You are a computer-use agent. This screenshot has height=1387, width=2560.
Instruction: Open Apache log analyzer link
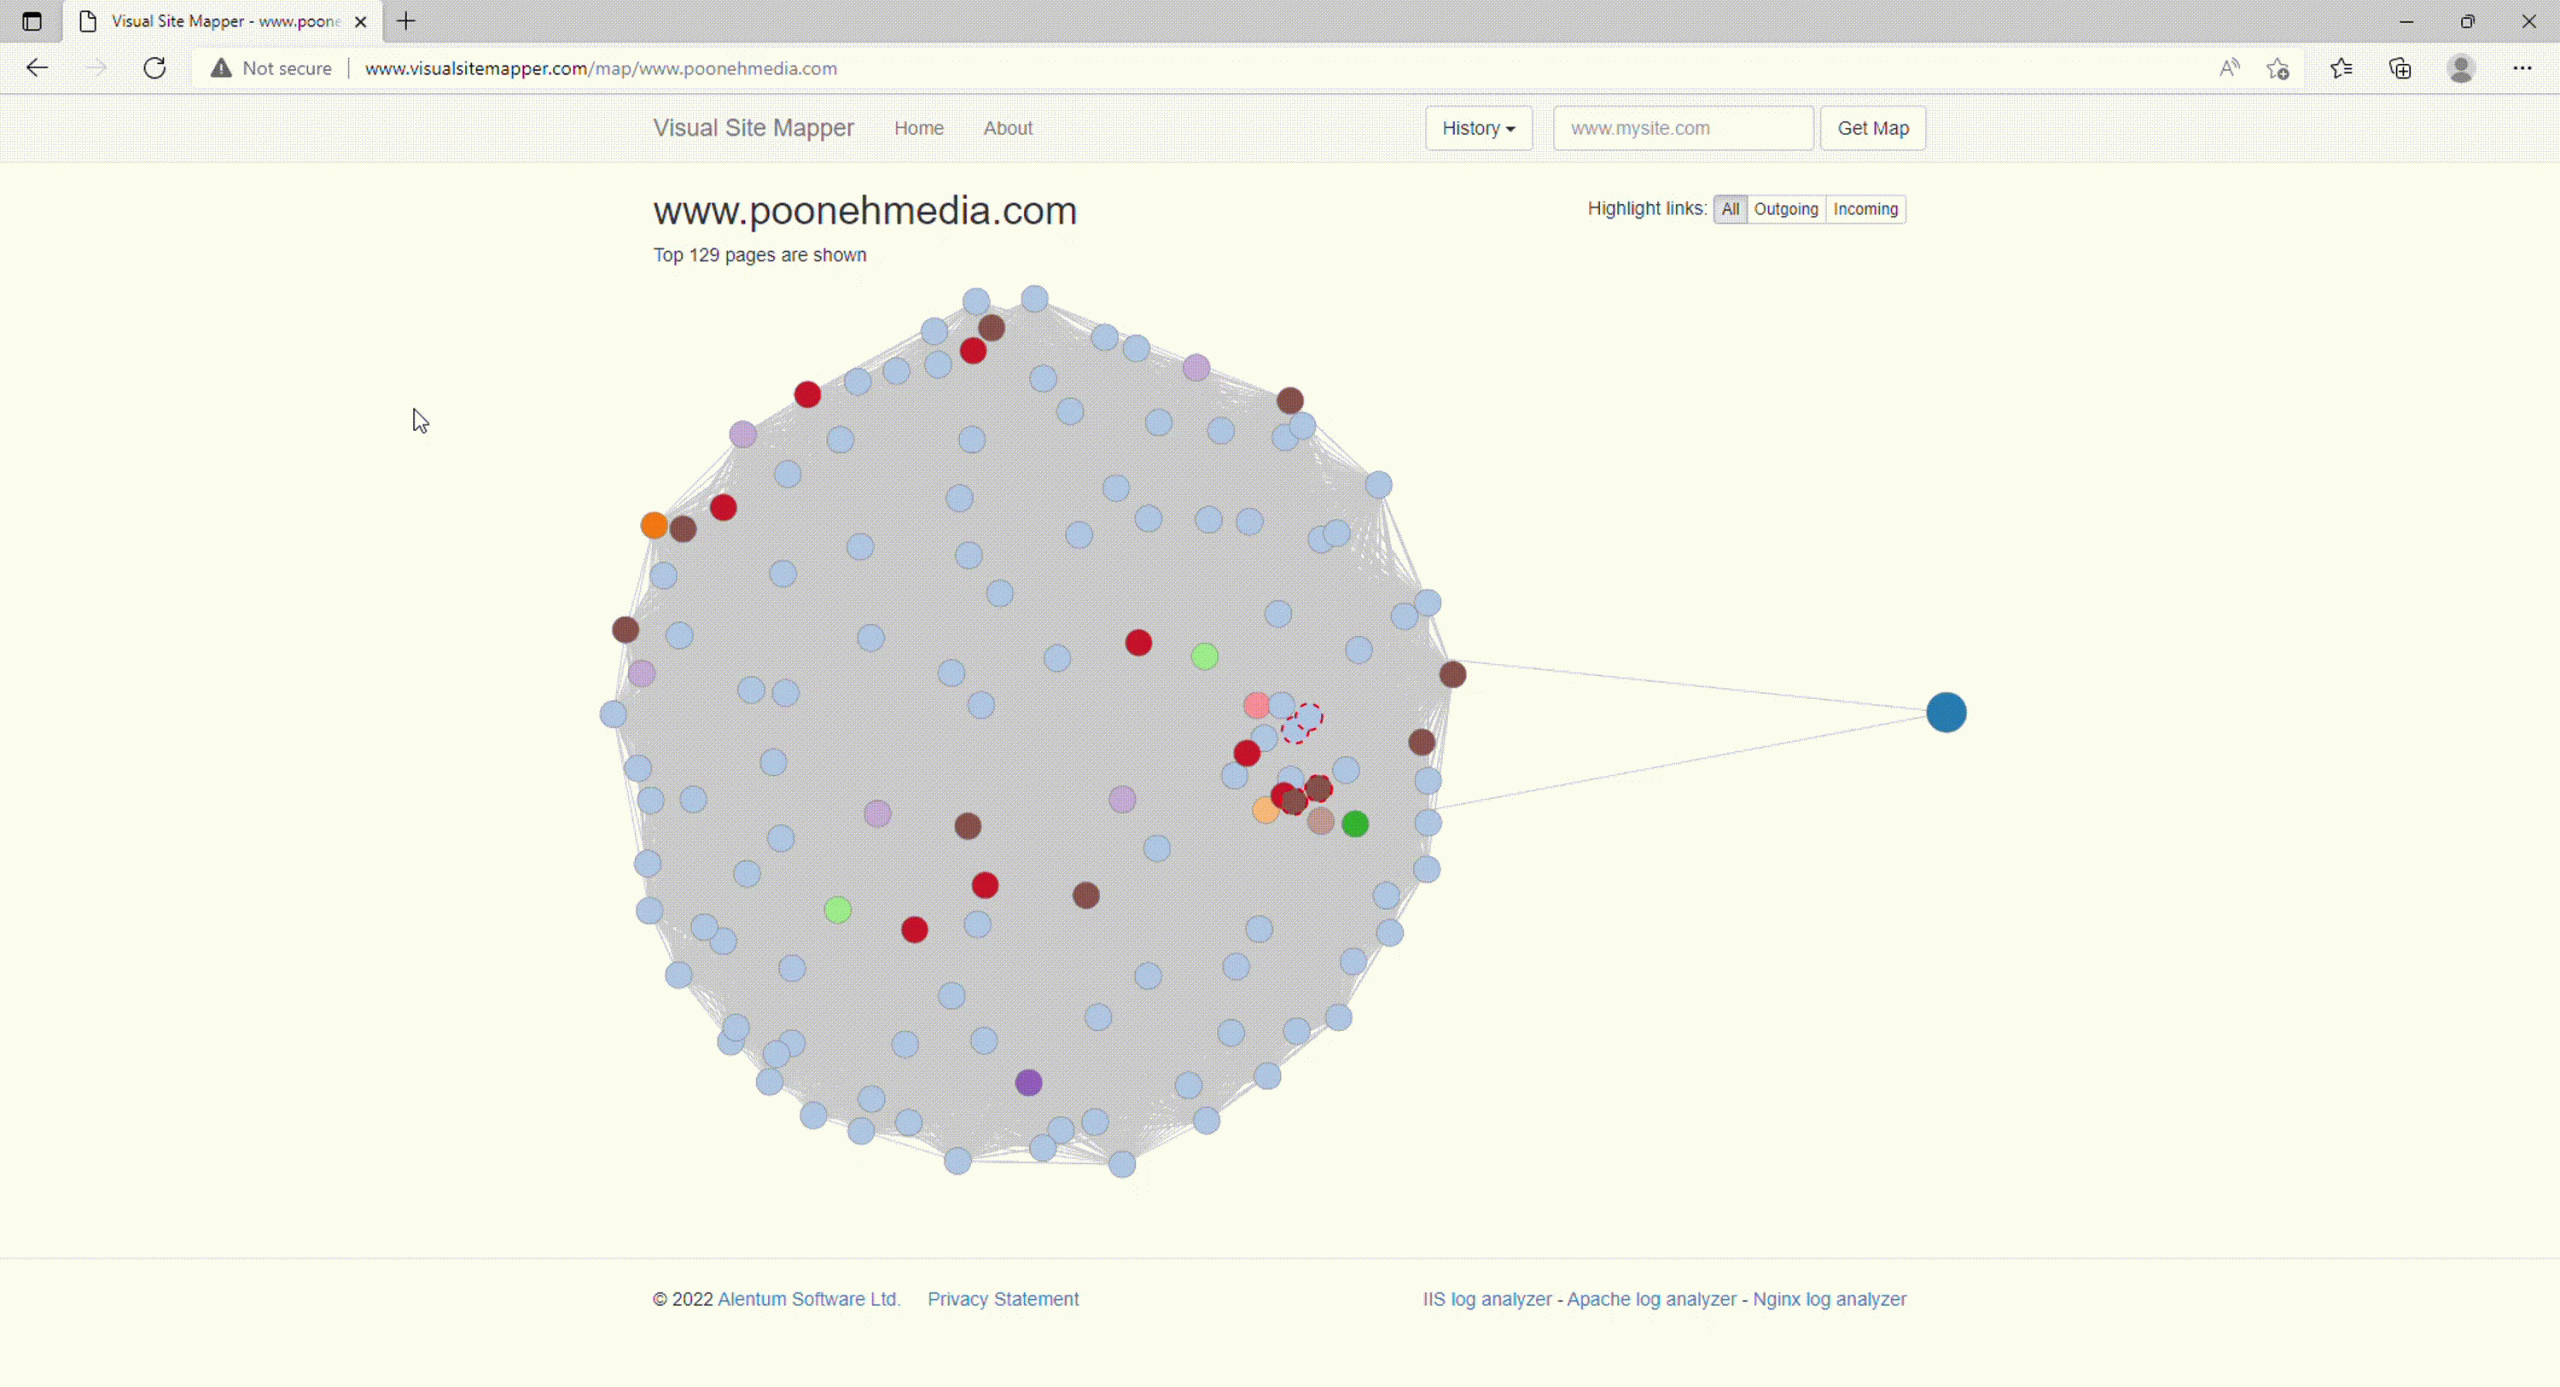(1651, 1298)
